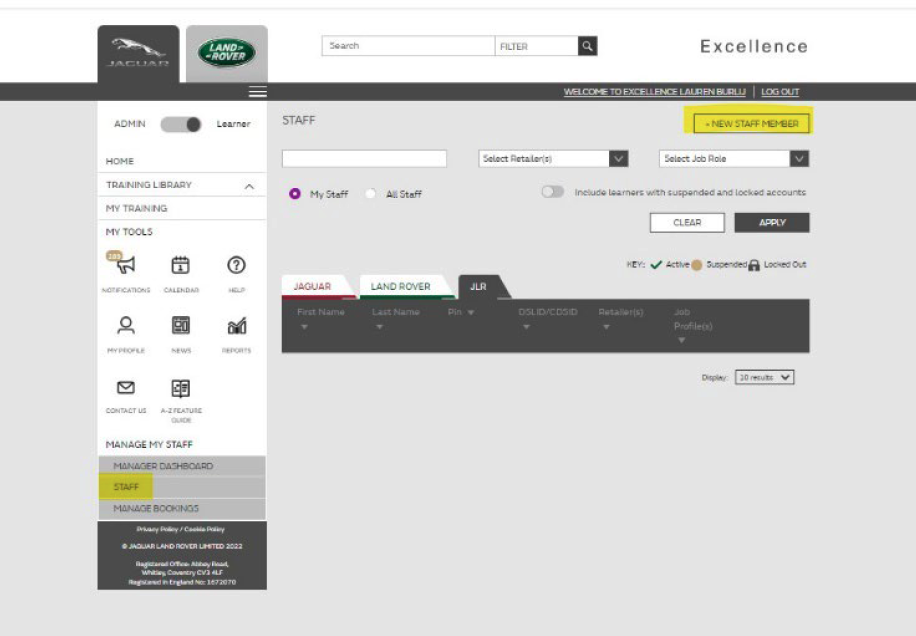Open the Select Job Role dropdown
The height and width of the screenshot is (636, 916).
[735, 159]
